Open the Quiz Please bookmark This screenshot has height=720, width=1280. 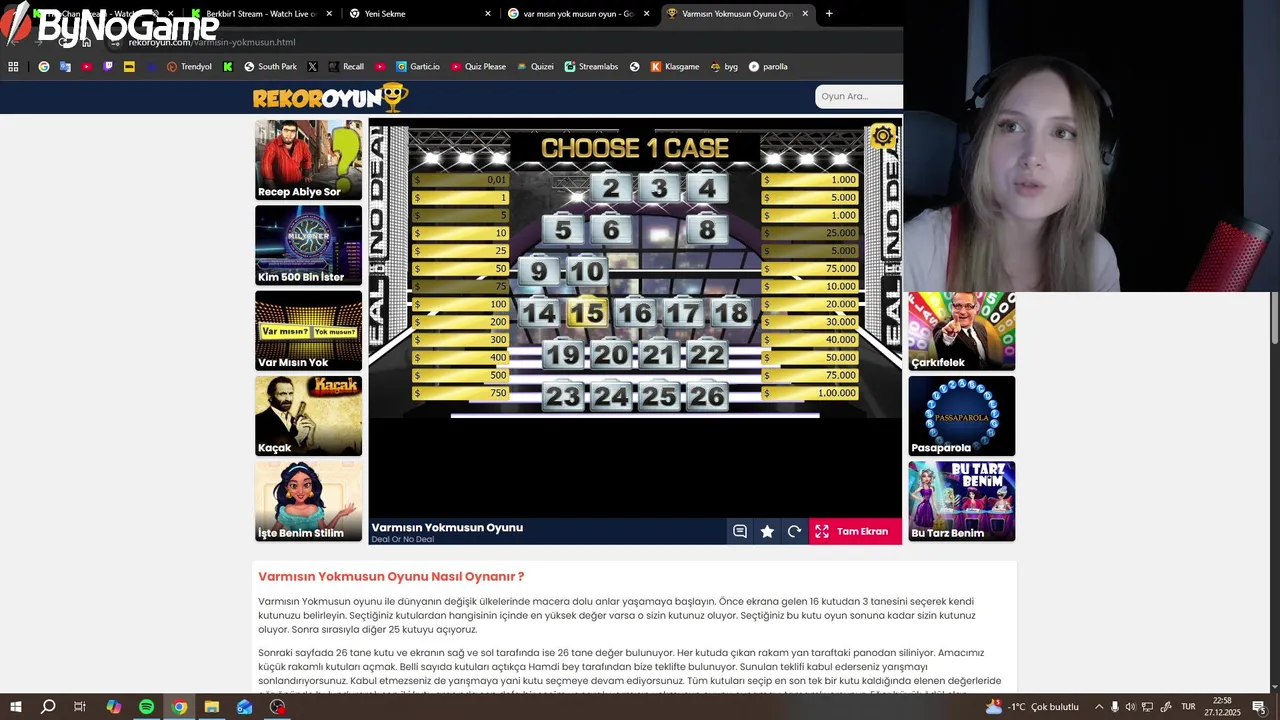click(478, 67)
